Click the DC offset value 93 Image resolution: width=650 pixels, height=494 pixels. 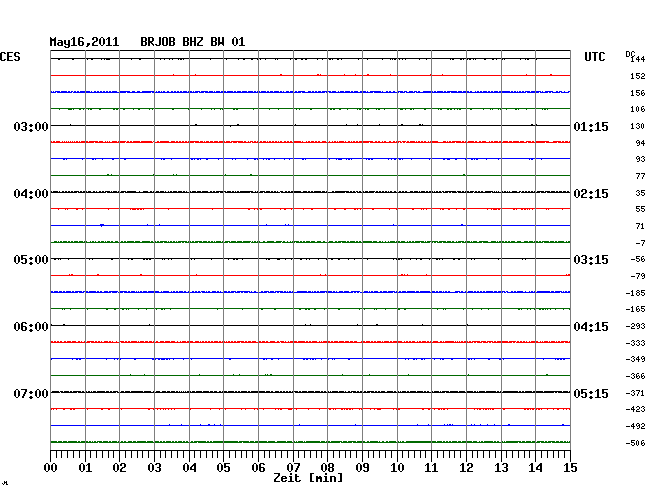tap(640, 159)
